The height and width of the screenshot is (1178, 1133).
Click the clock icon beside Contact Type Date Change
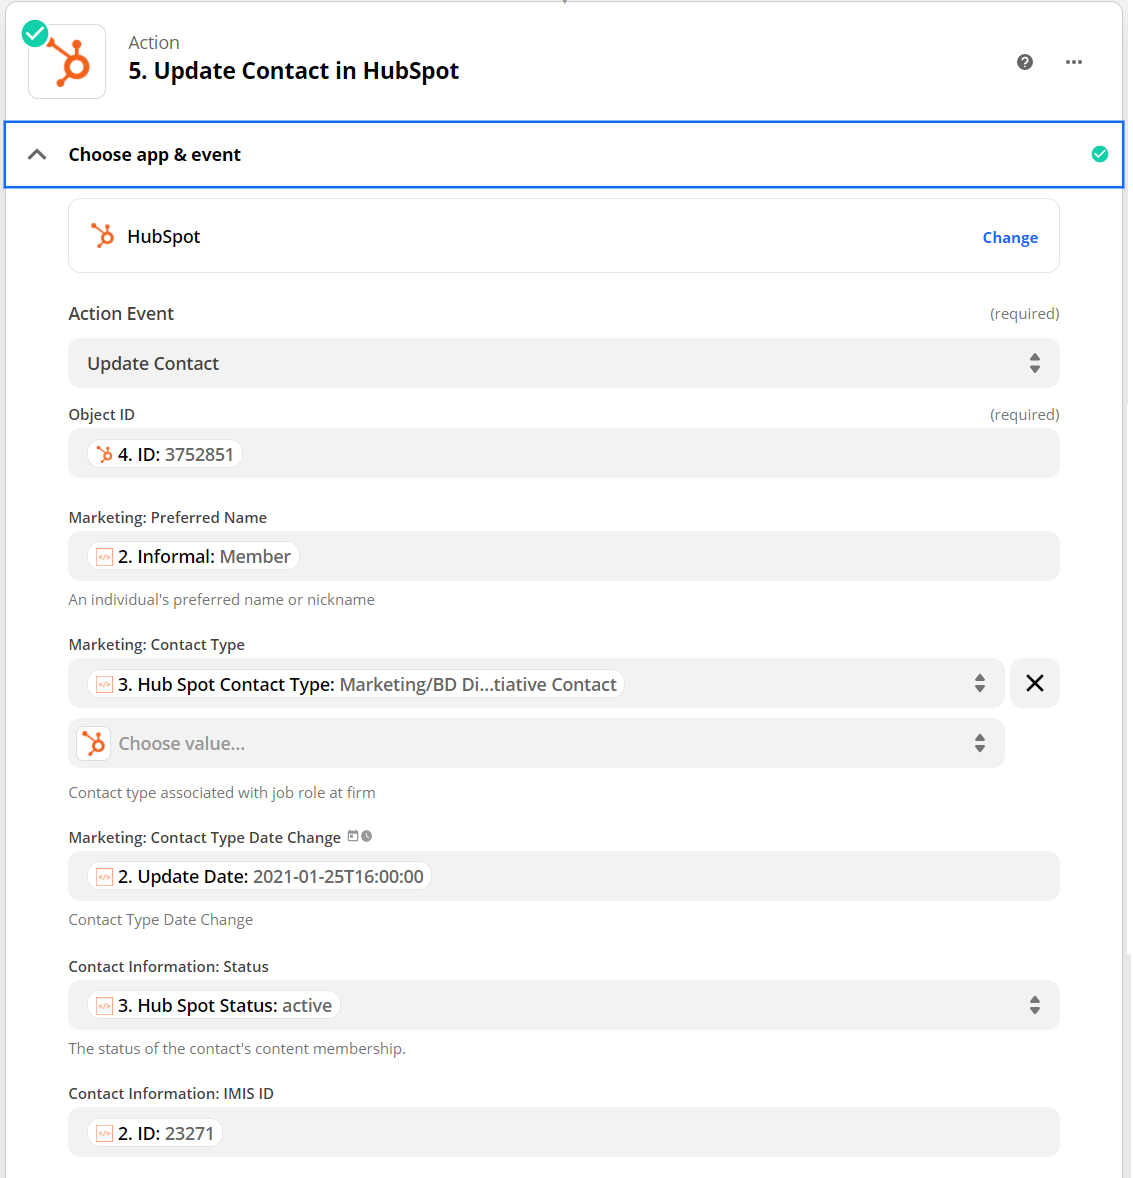(364, 836)
